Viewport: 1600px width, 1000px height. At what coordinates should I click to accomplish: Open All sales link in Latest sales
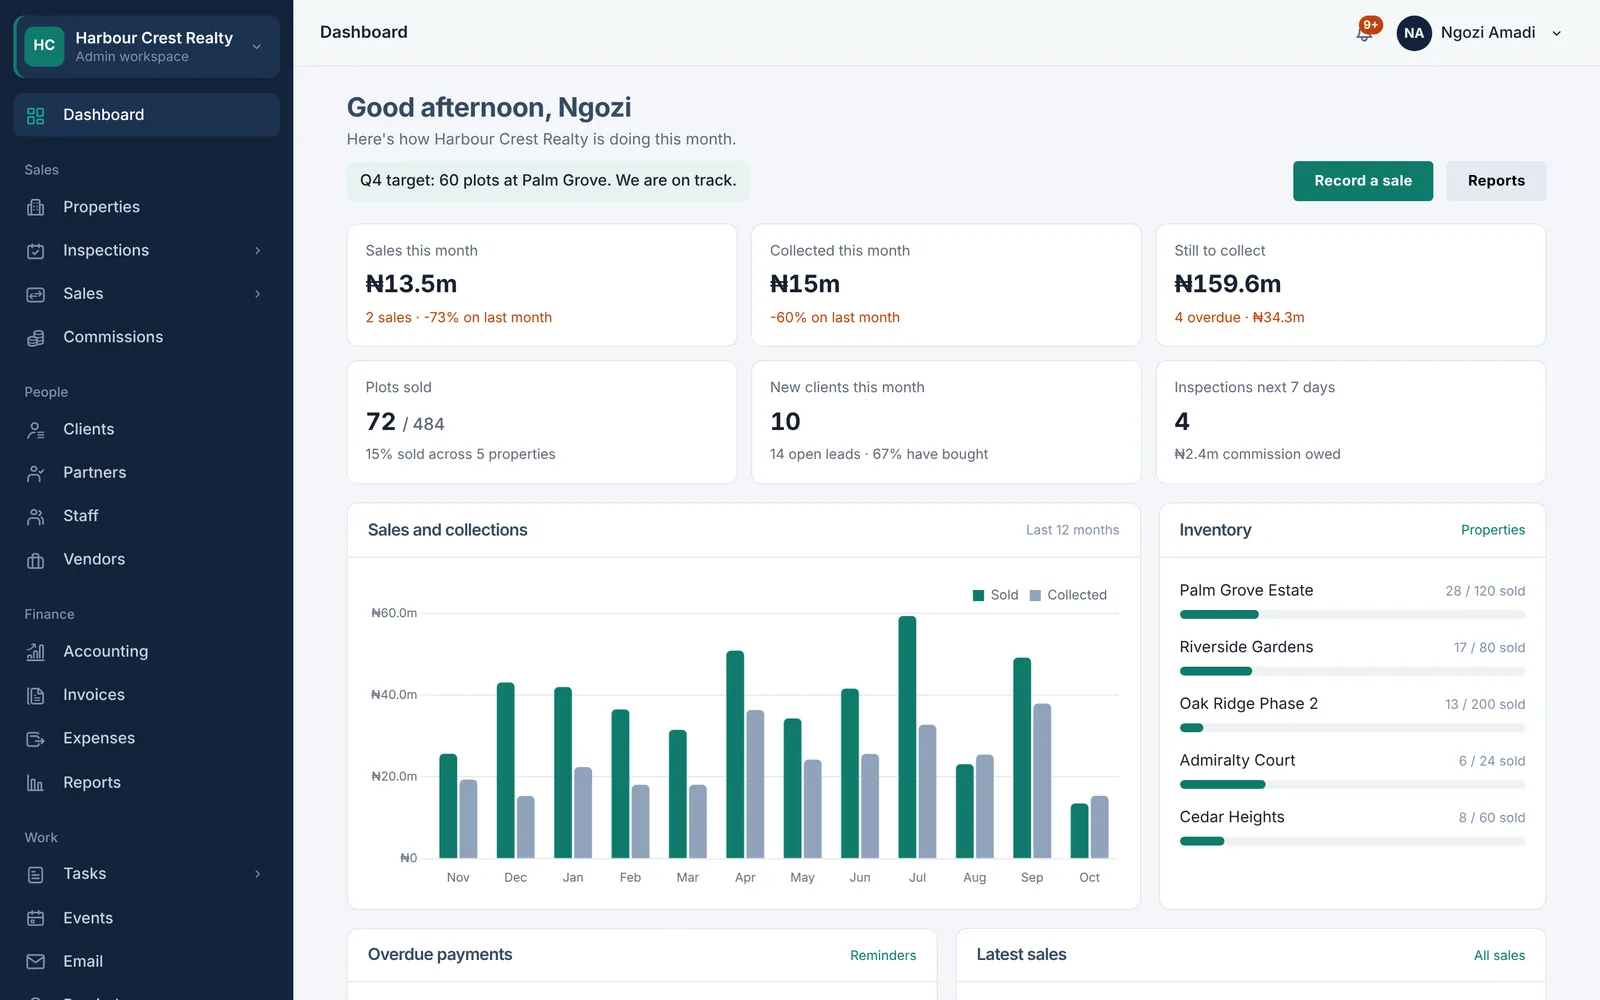pos(1500,955)
